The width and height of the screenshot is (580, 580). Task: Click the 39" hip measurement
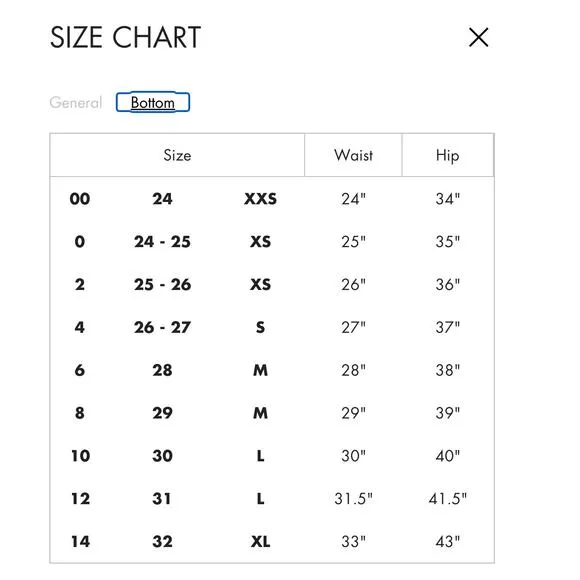(448, 413)
